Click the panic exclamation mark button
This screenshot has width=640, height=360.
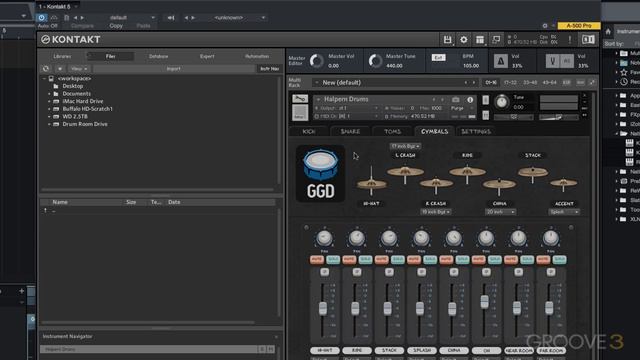click(x=570, y=40)
